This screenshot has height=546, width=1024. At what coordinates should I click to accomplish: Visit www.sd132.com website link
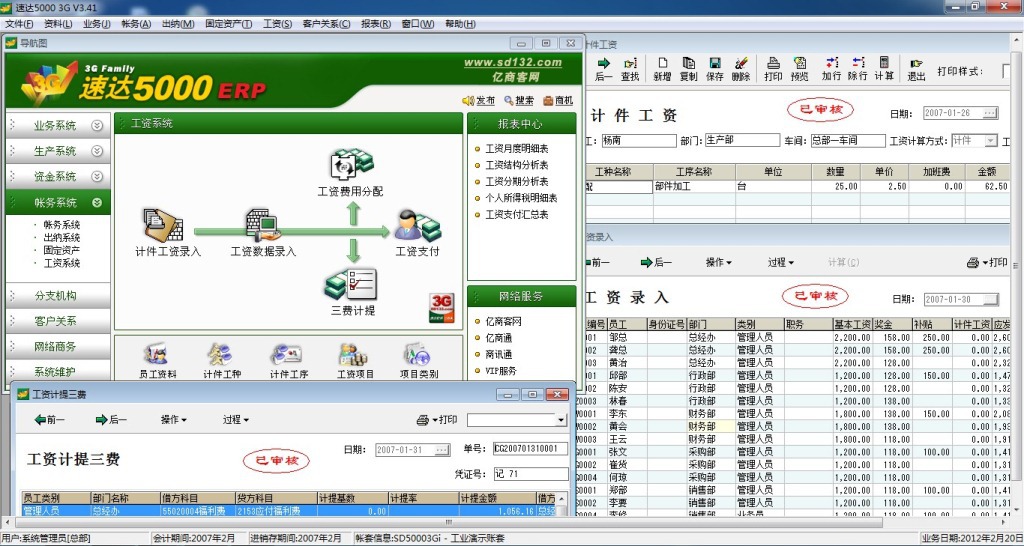coord(513,63)
